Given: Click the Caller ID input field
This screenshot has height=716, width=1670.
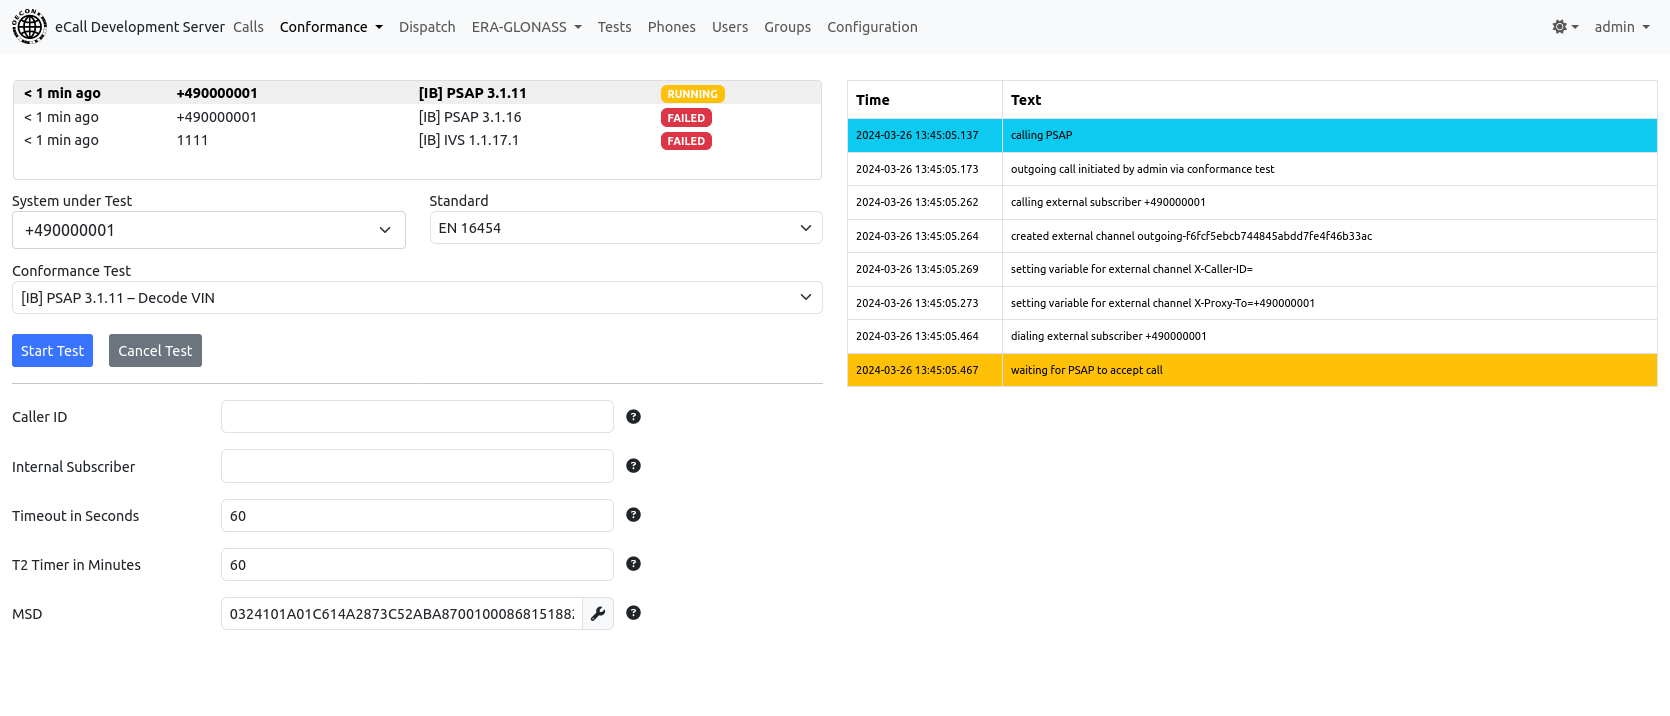Looking at the screenshot, I should 417,417.
